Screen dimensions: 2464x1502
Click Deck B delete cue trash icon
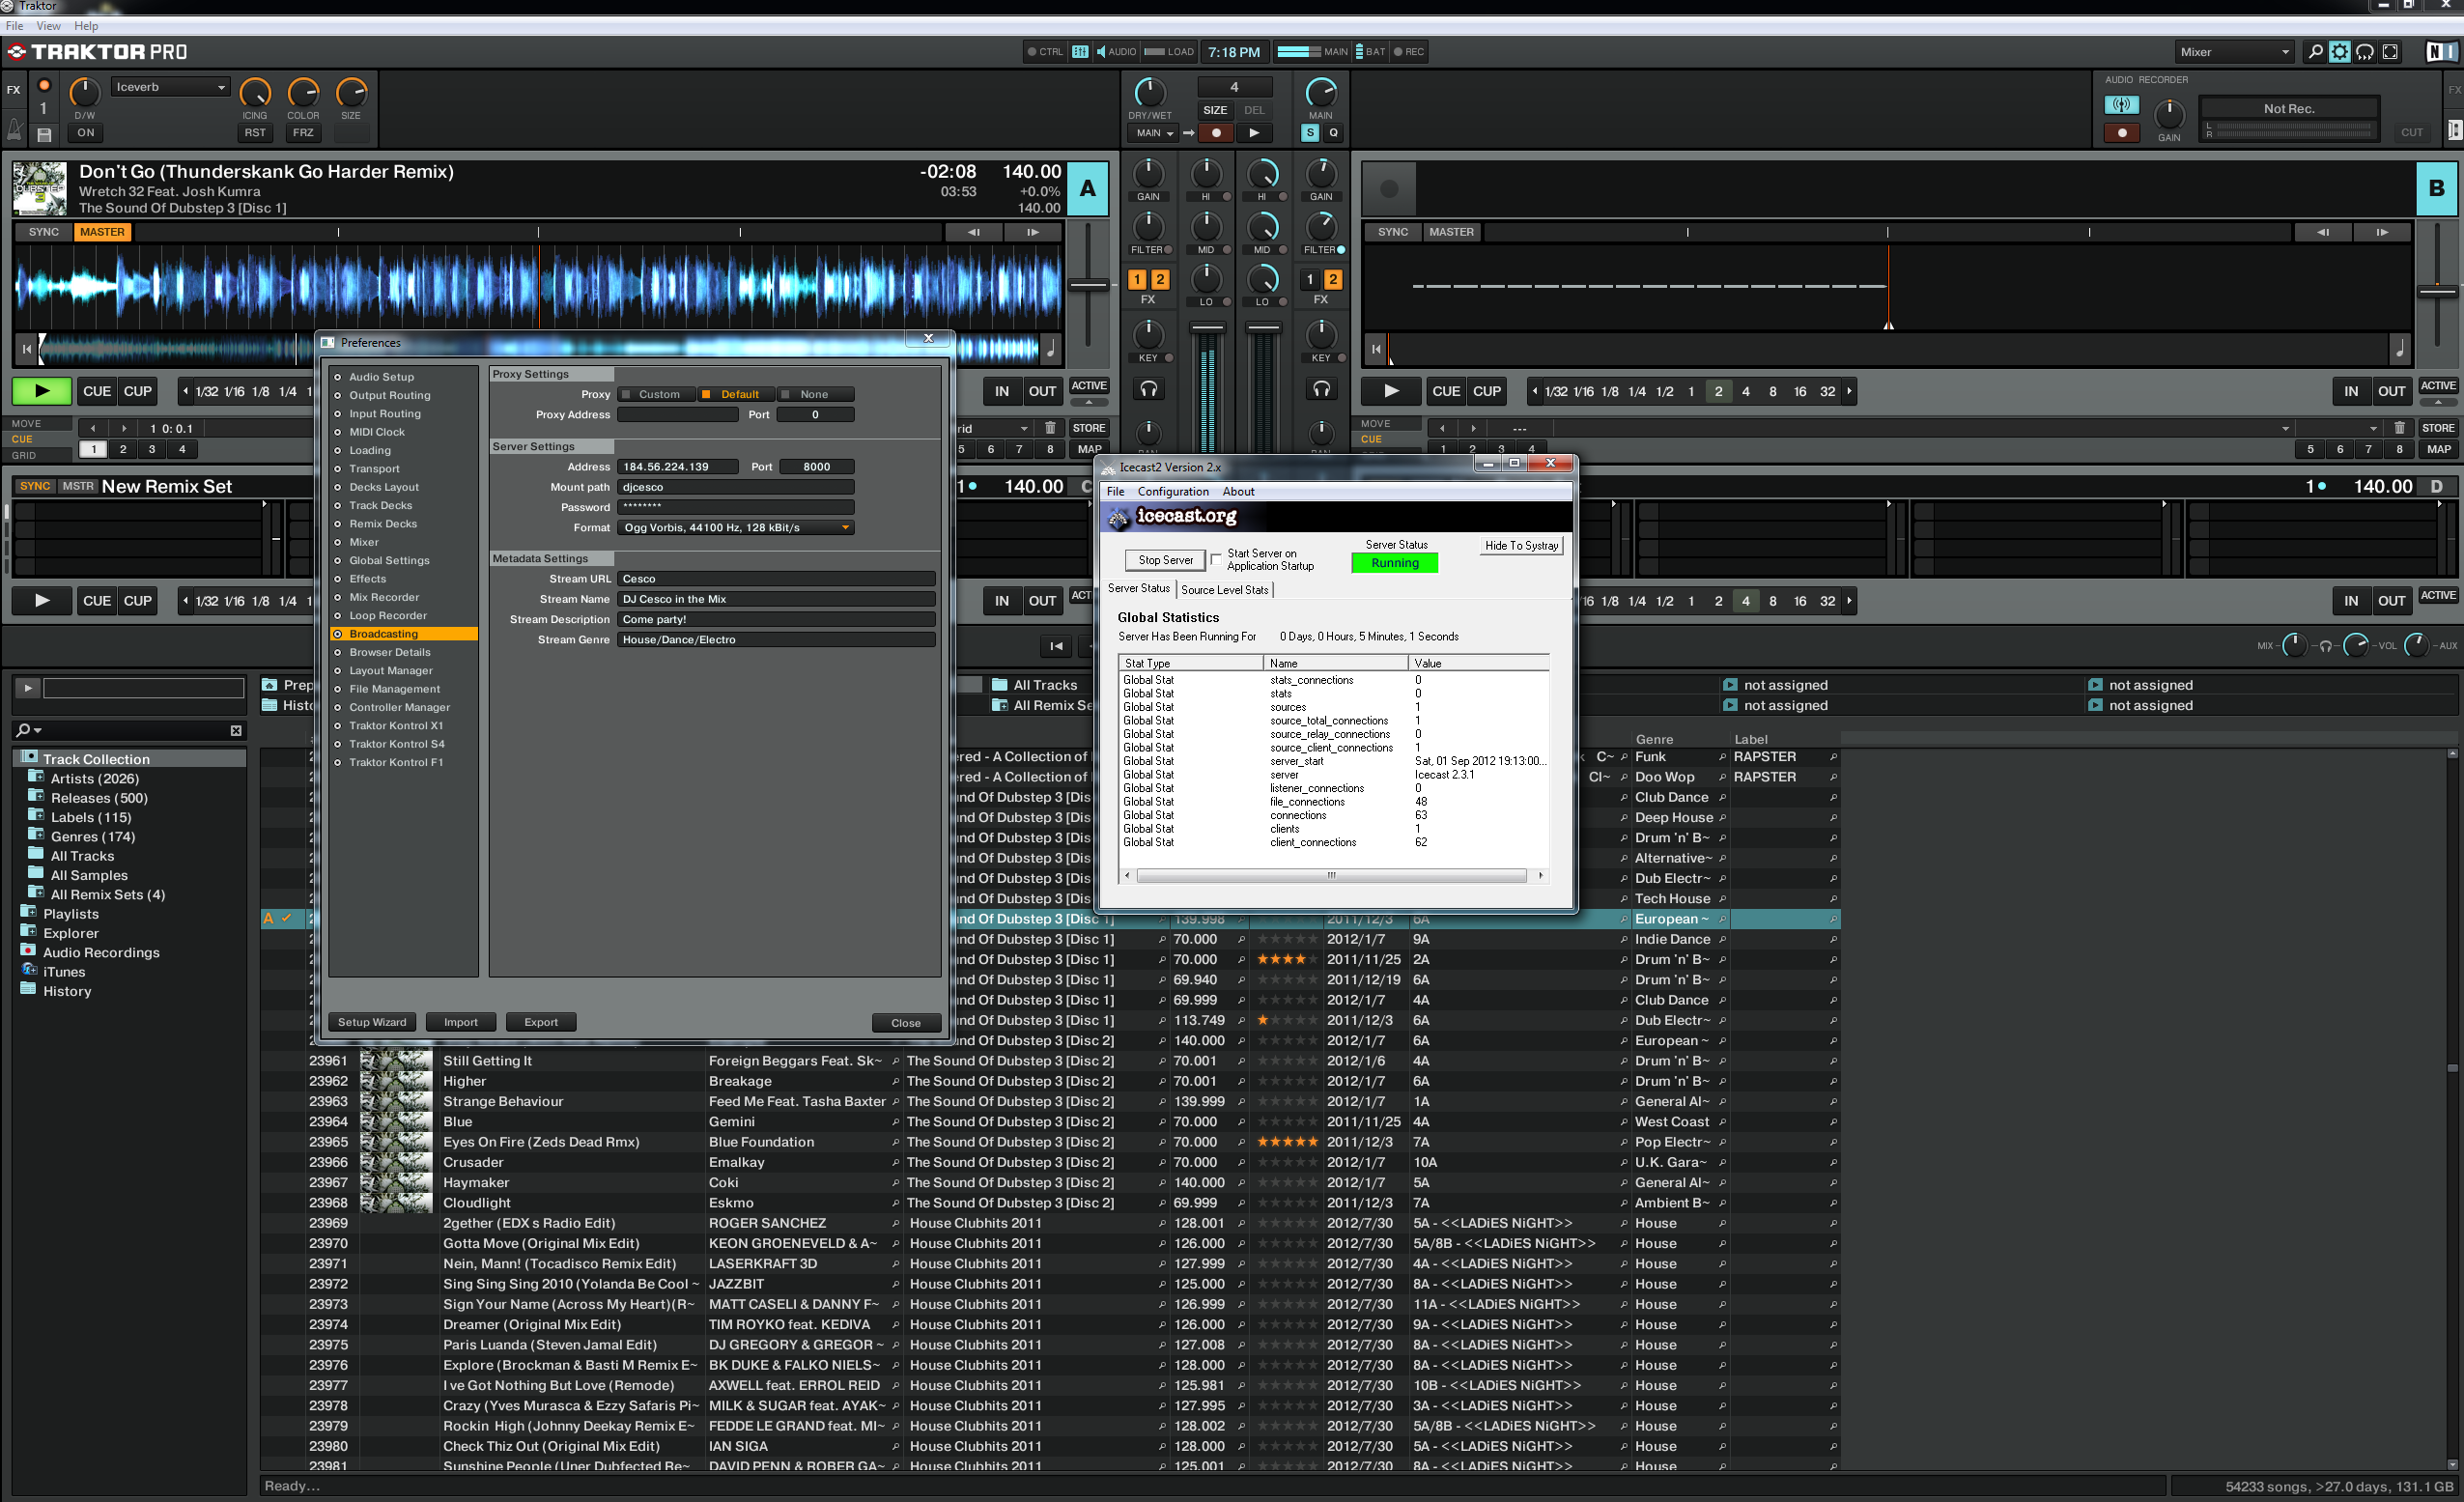tap(2399, 428)
